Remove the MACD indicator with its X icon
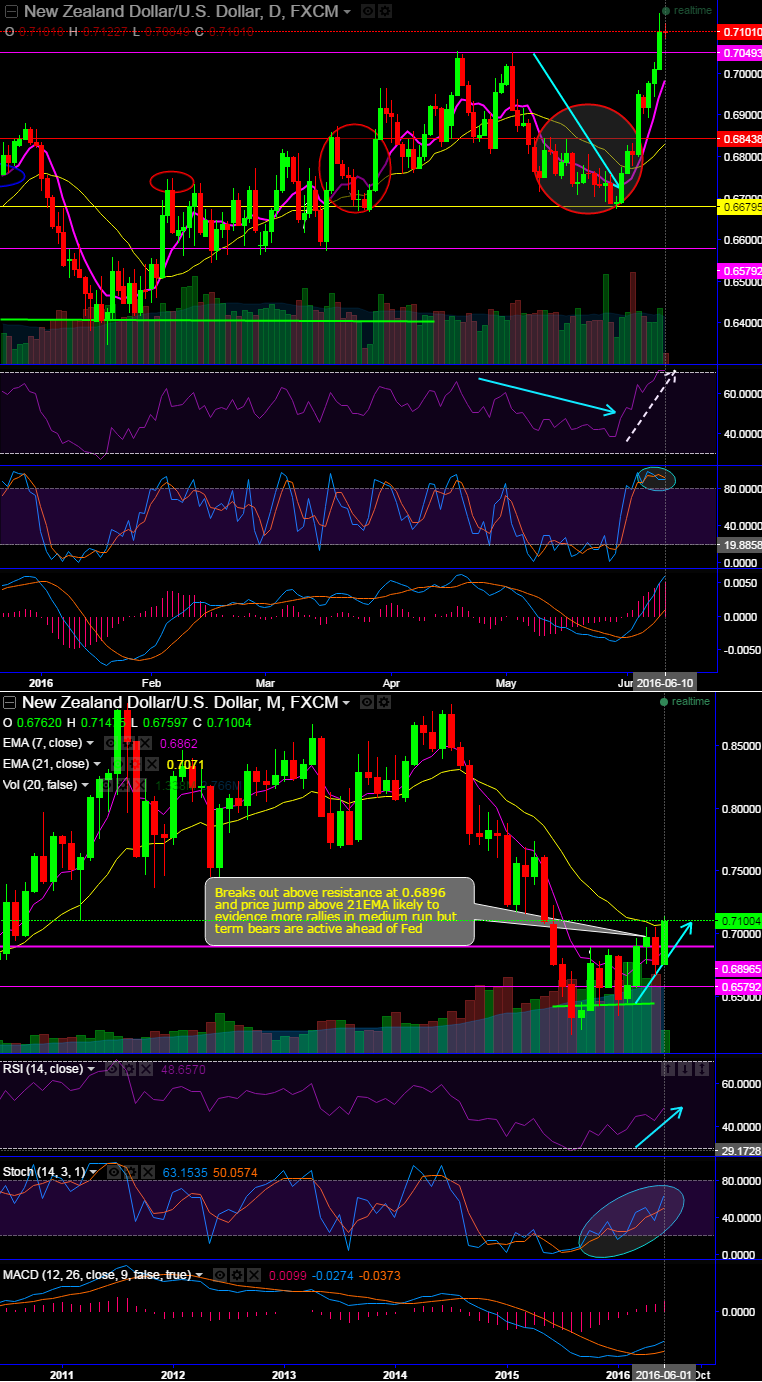This screenshot has width=762, height=1382. pyautogui.click(x=254, y=1275)
